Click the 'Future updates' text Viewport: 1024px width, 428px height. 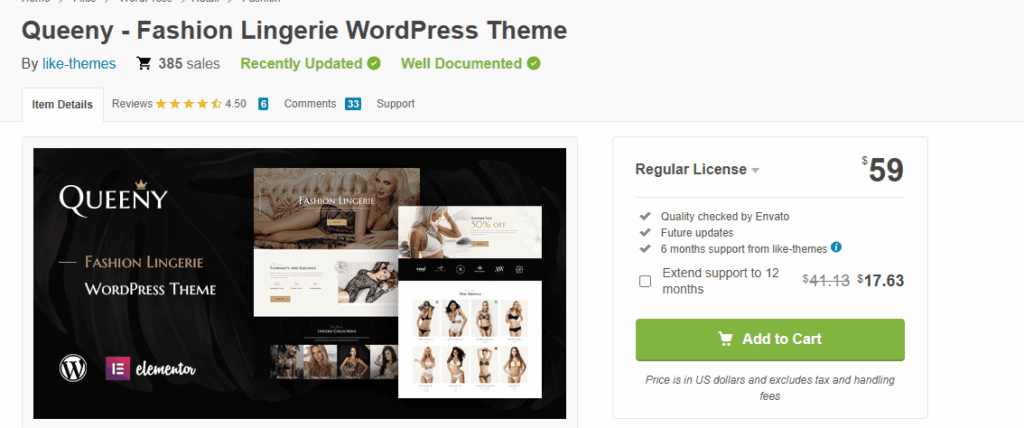[697, 233]
